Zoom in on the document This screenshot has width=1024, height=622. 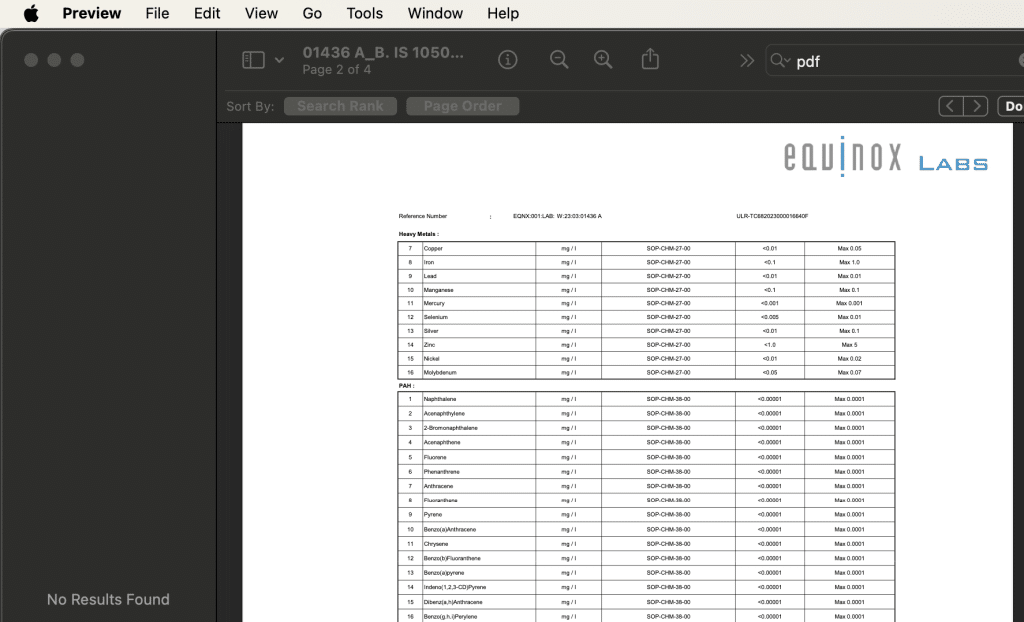(x=604, y=59)
